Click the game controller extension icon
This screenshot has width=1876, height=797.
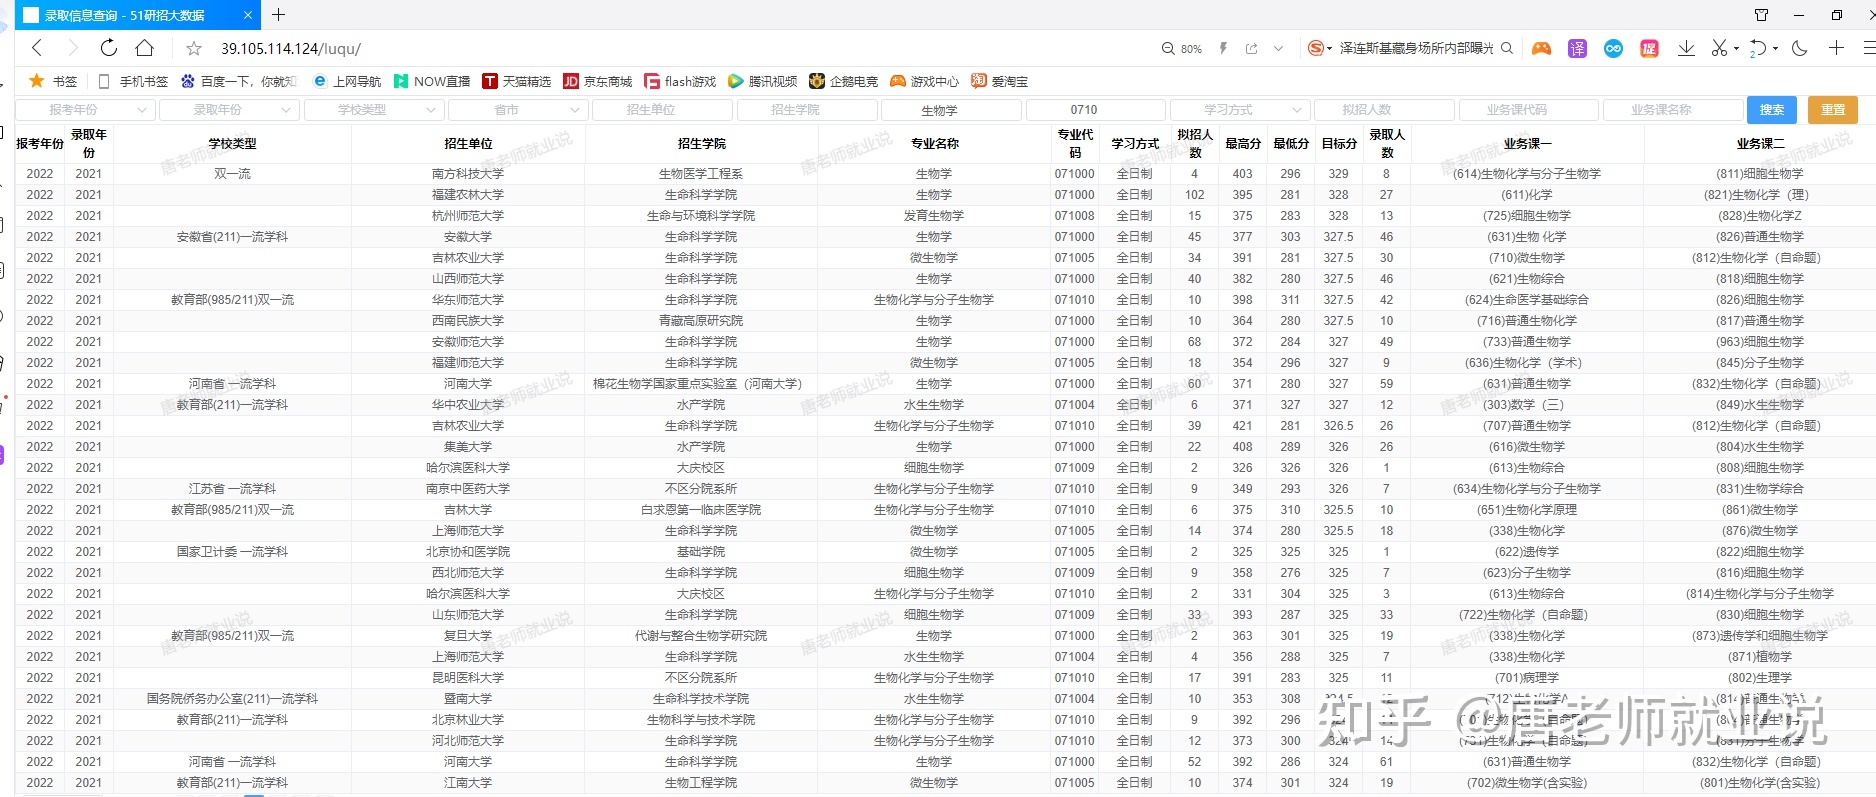(x=1541, y=48)
